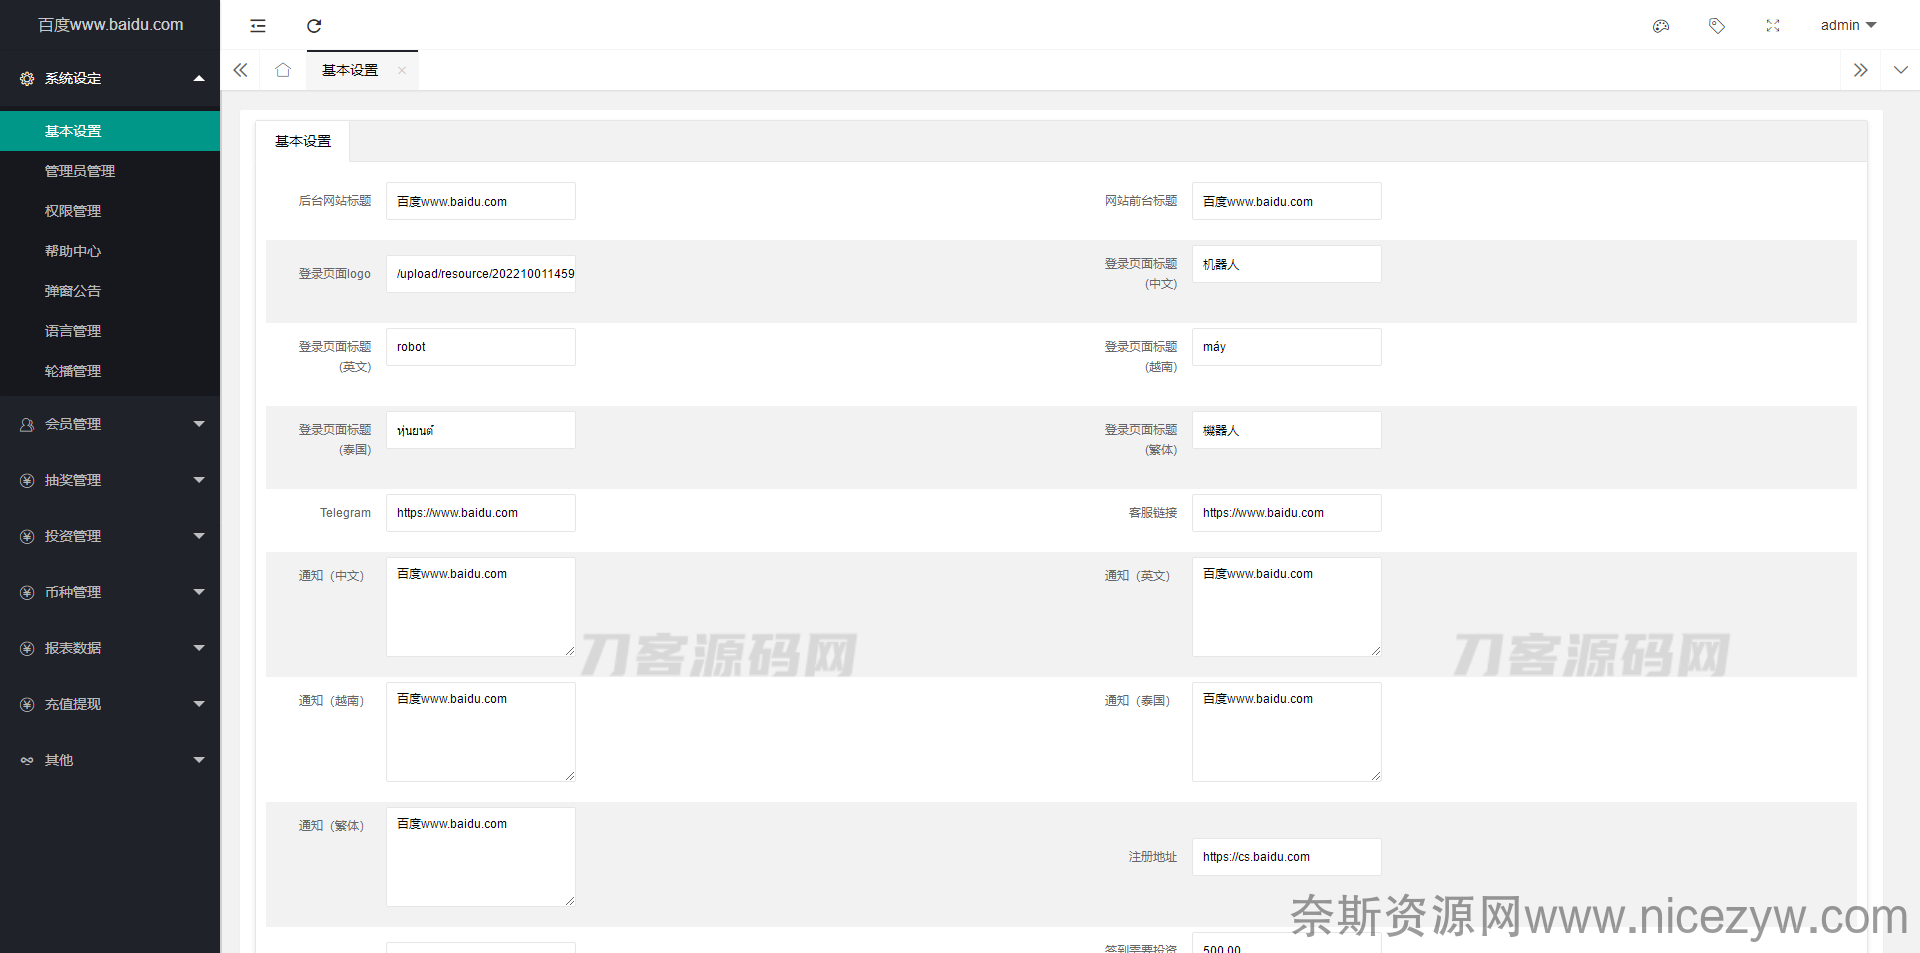Open 语言管理 in the sidebar

point(110,331)
